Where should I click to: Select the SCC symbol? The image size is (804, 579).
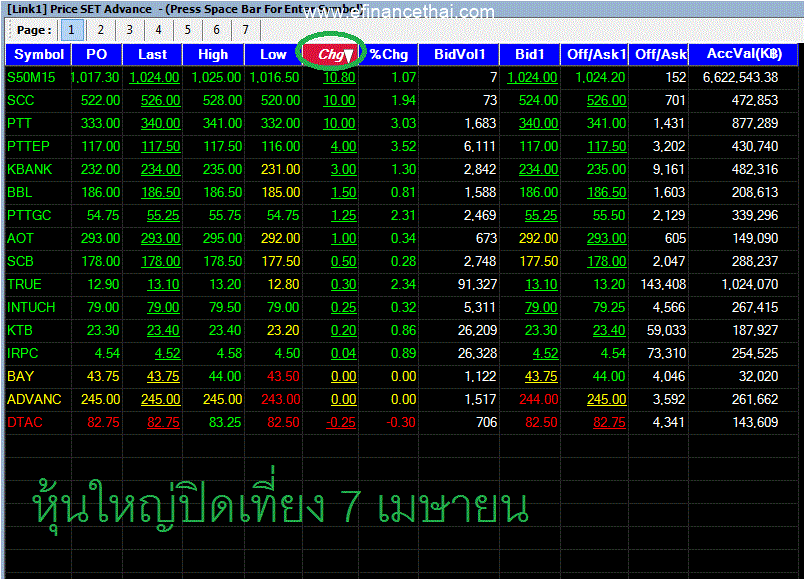[x=21, y=101]
